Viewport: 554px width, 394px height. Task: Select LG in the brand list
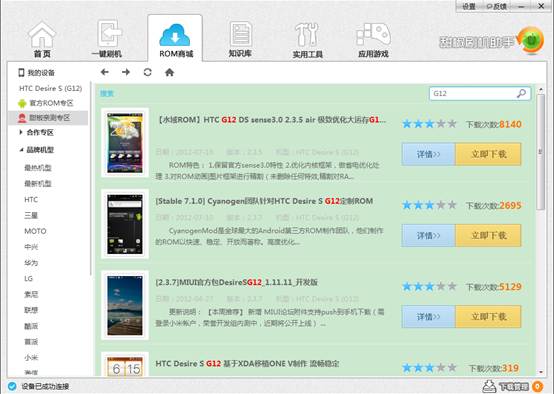click(x=29, y=278)
